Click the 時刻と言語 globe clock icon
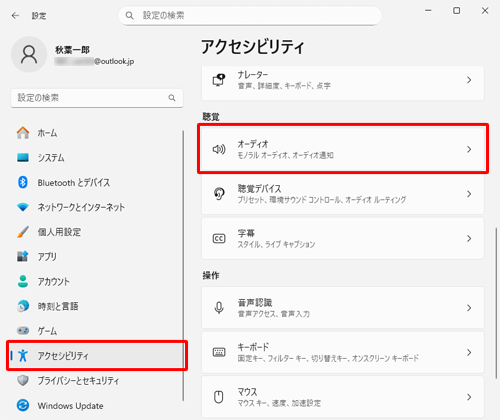Image resolution: width=500 pixels, height=420 pixels. pyautogui.click(x=23, y=306)
